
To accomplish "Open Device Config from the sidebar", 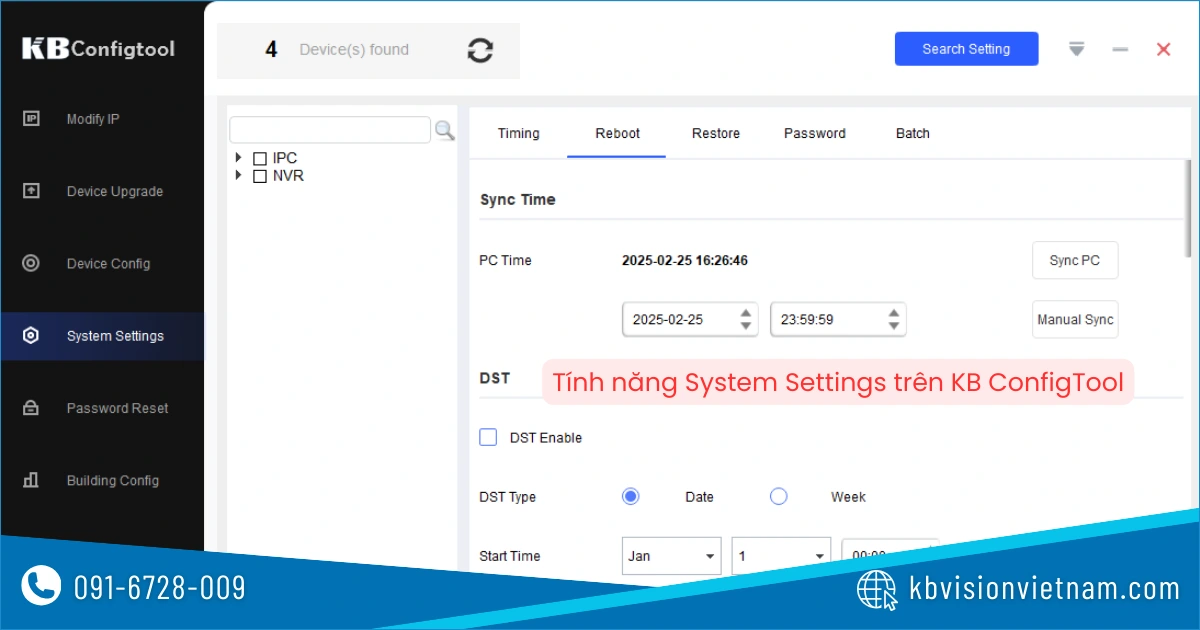I will pos(31,263).
